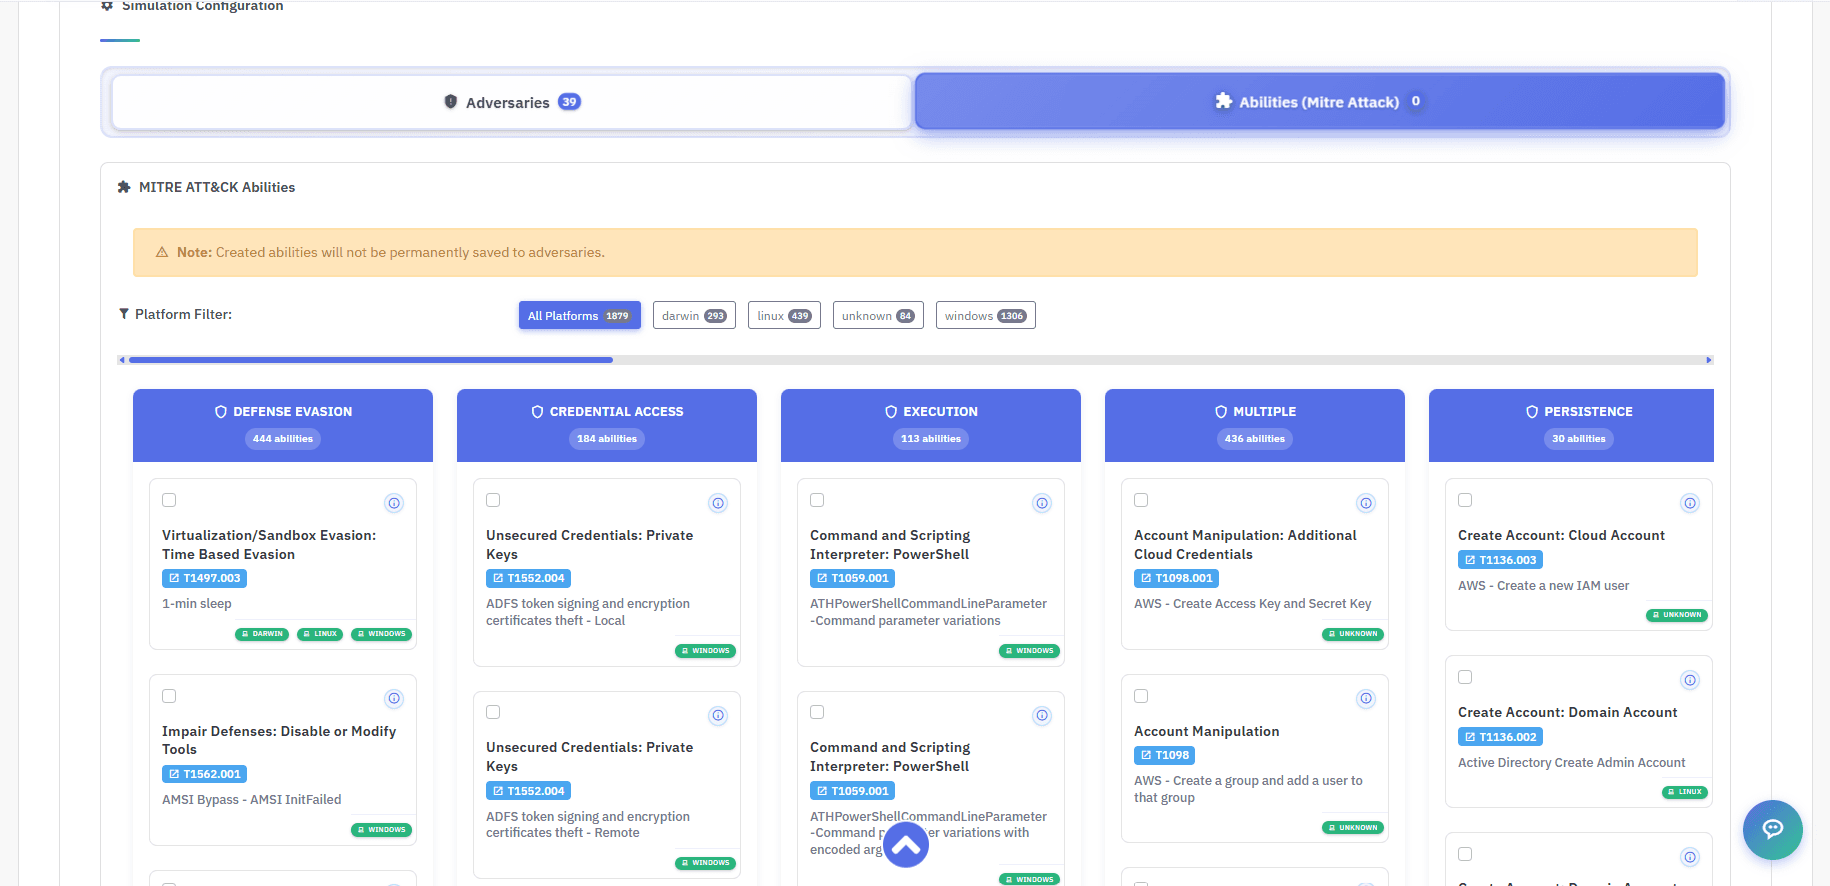Click the Multiple column header
The image size is (1830, 886).
pos(1255,425)
